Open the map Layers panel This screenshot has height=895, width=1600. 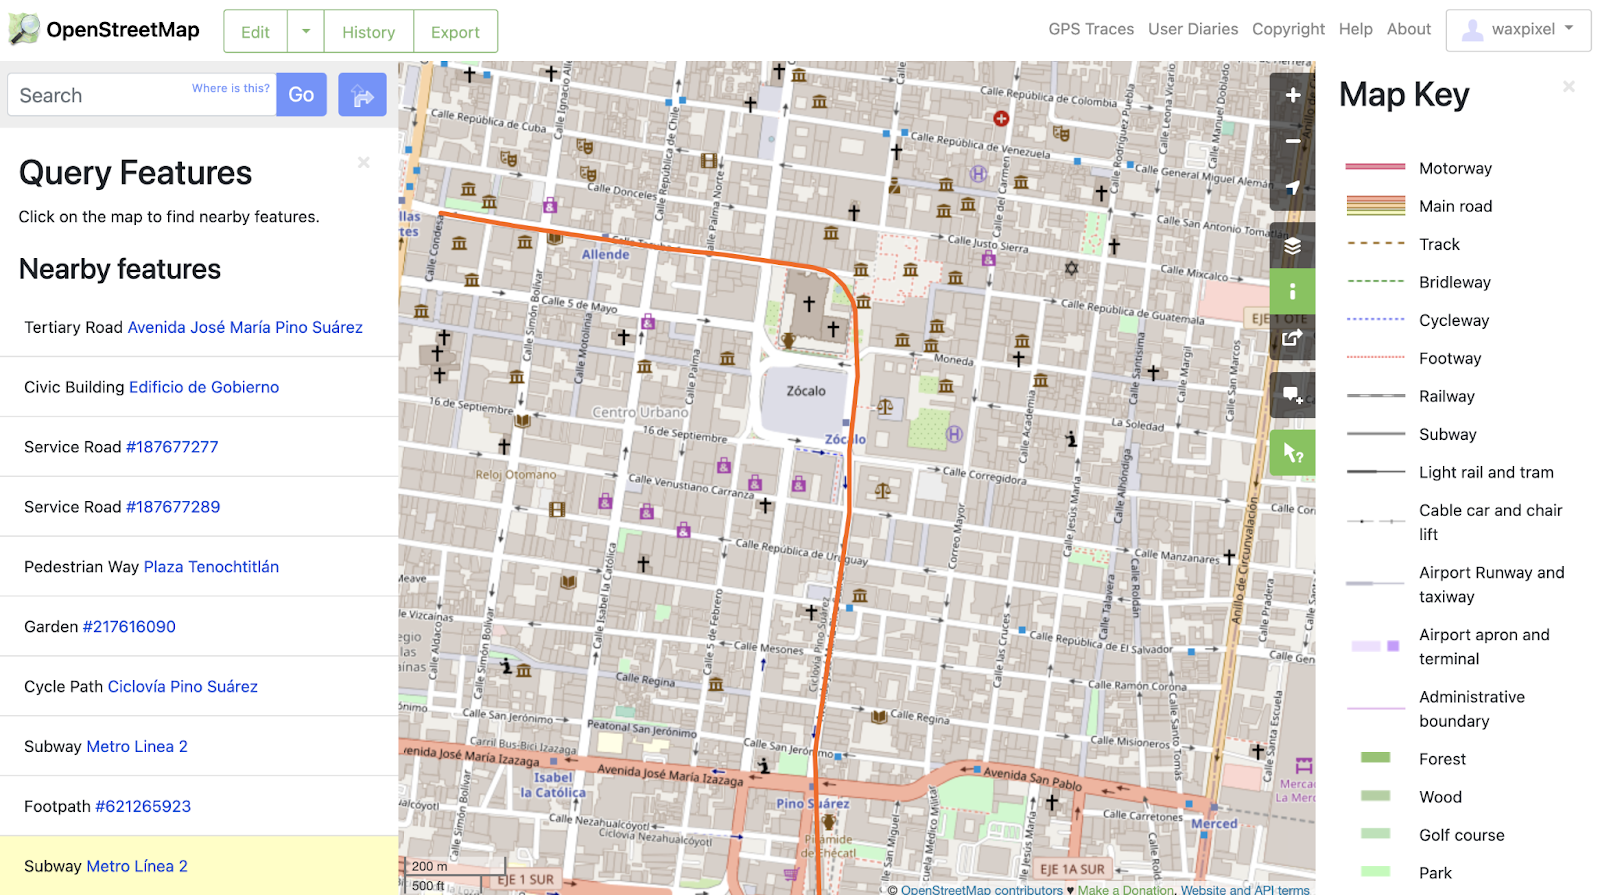point(1292,246)
